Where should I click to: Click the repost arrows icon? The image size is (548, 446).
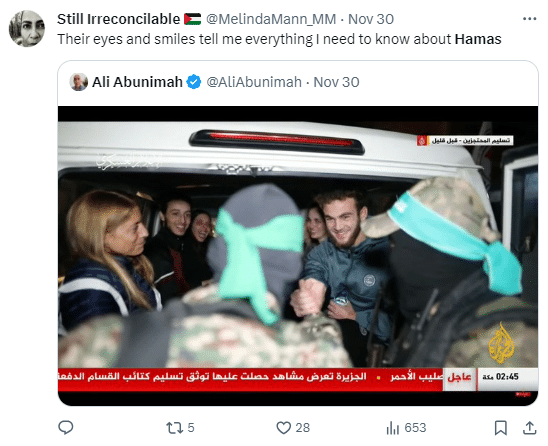pyautogui.click(x=174, y=427)
